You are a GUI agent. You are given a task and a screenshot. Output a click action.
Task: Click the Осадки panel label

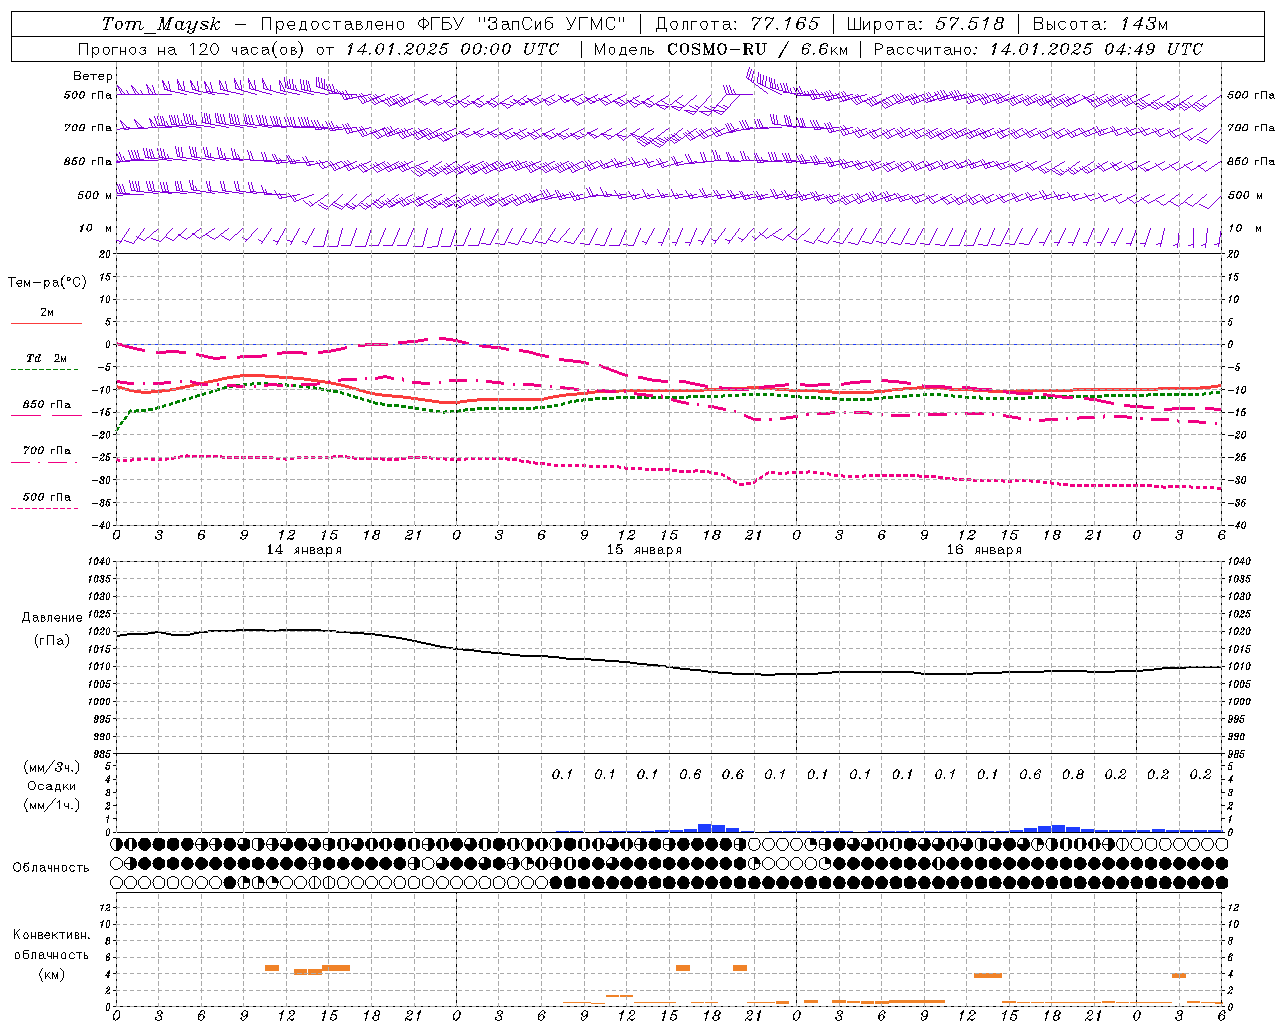point(52,786)
